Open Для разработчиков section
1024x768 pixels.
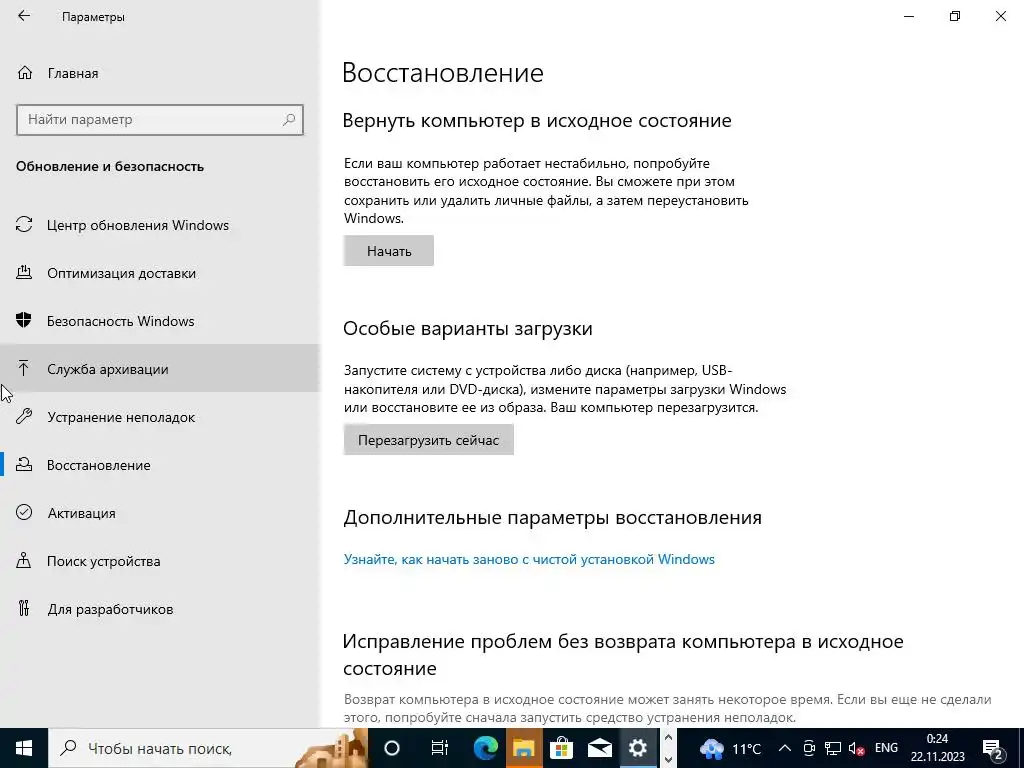pyautogui.click(x=160, y=609)
